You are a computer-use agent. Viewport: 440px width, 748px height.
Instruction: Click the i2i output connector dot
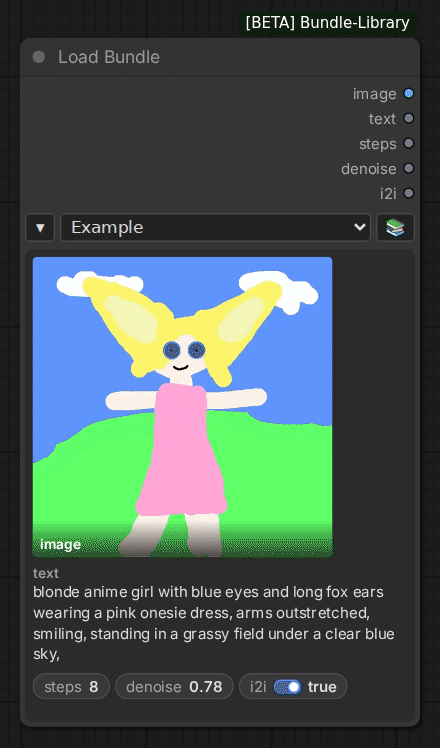(x=409, y=193)
